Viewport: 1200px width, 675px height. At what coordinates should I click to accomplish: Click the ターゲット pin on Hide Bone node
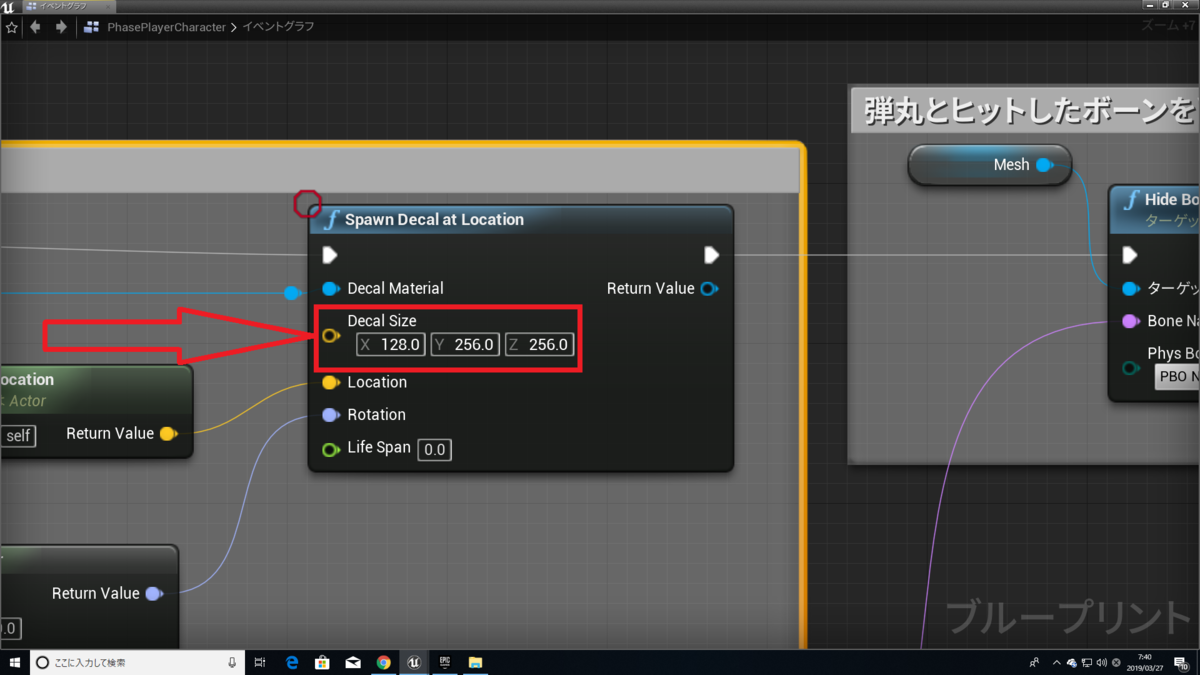pyautogui.click(x=1130, y=288)
